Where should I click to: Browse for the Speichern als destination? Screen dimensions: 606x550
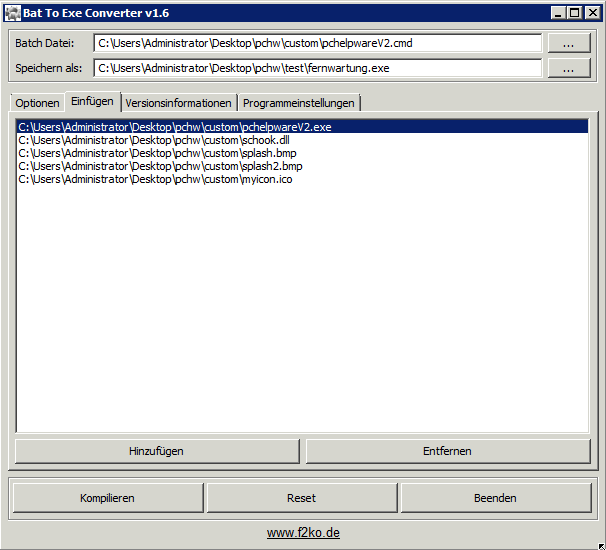tap(568, 68)
